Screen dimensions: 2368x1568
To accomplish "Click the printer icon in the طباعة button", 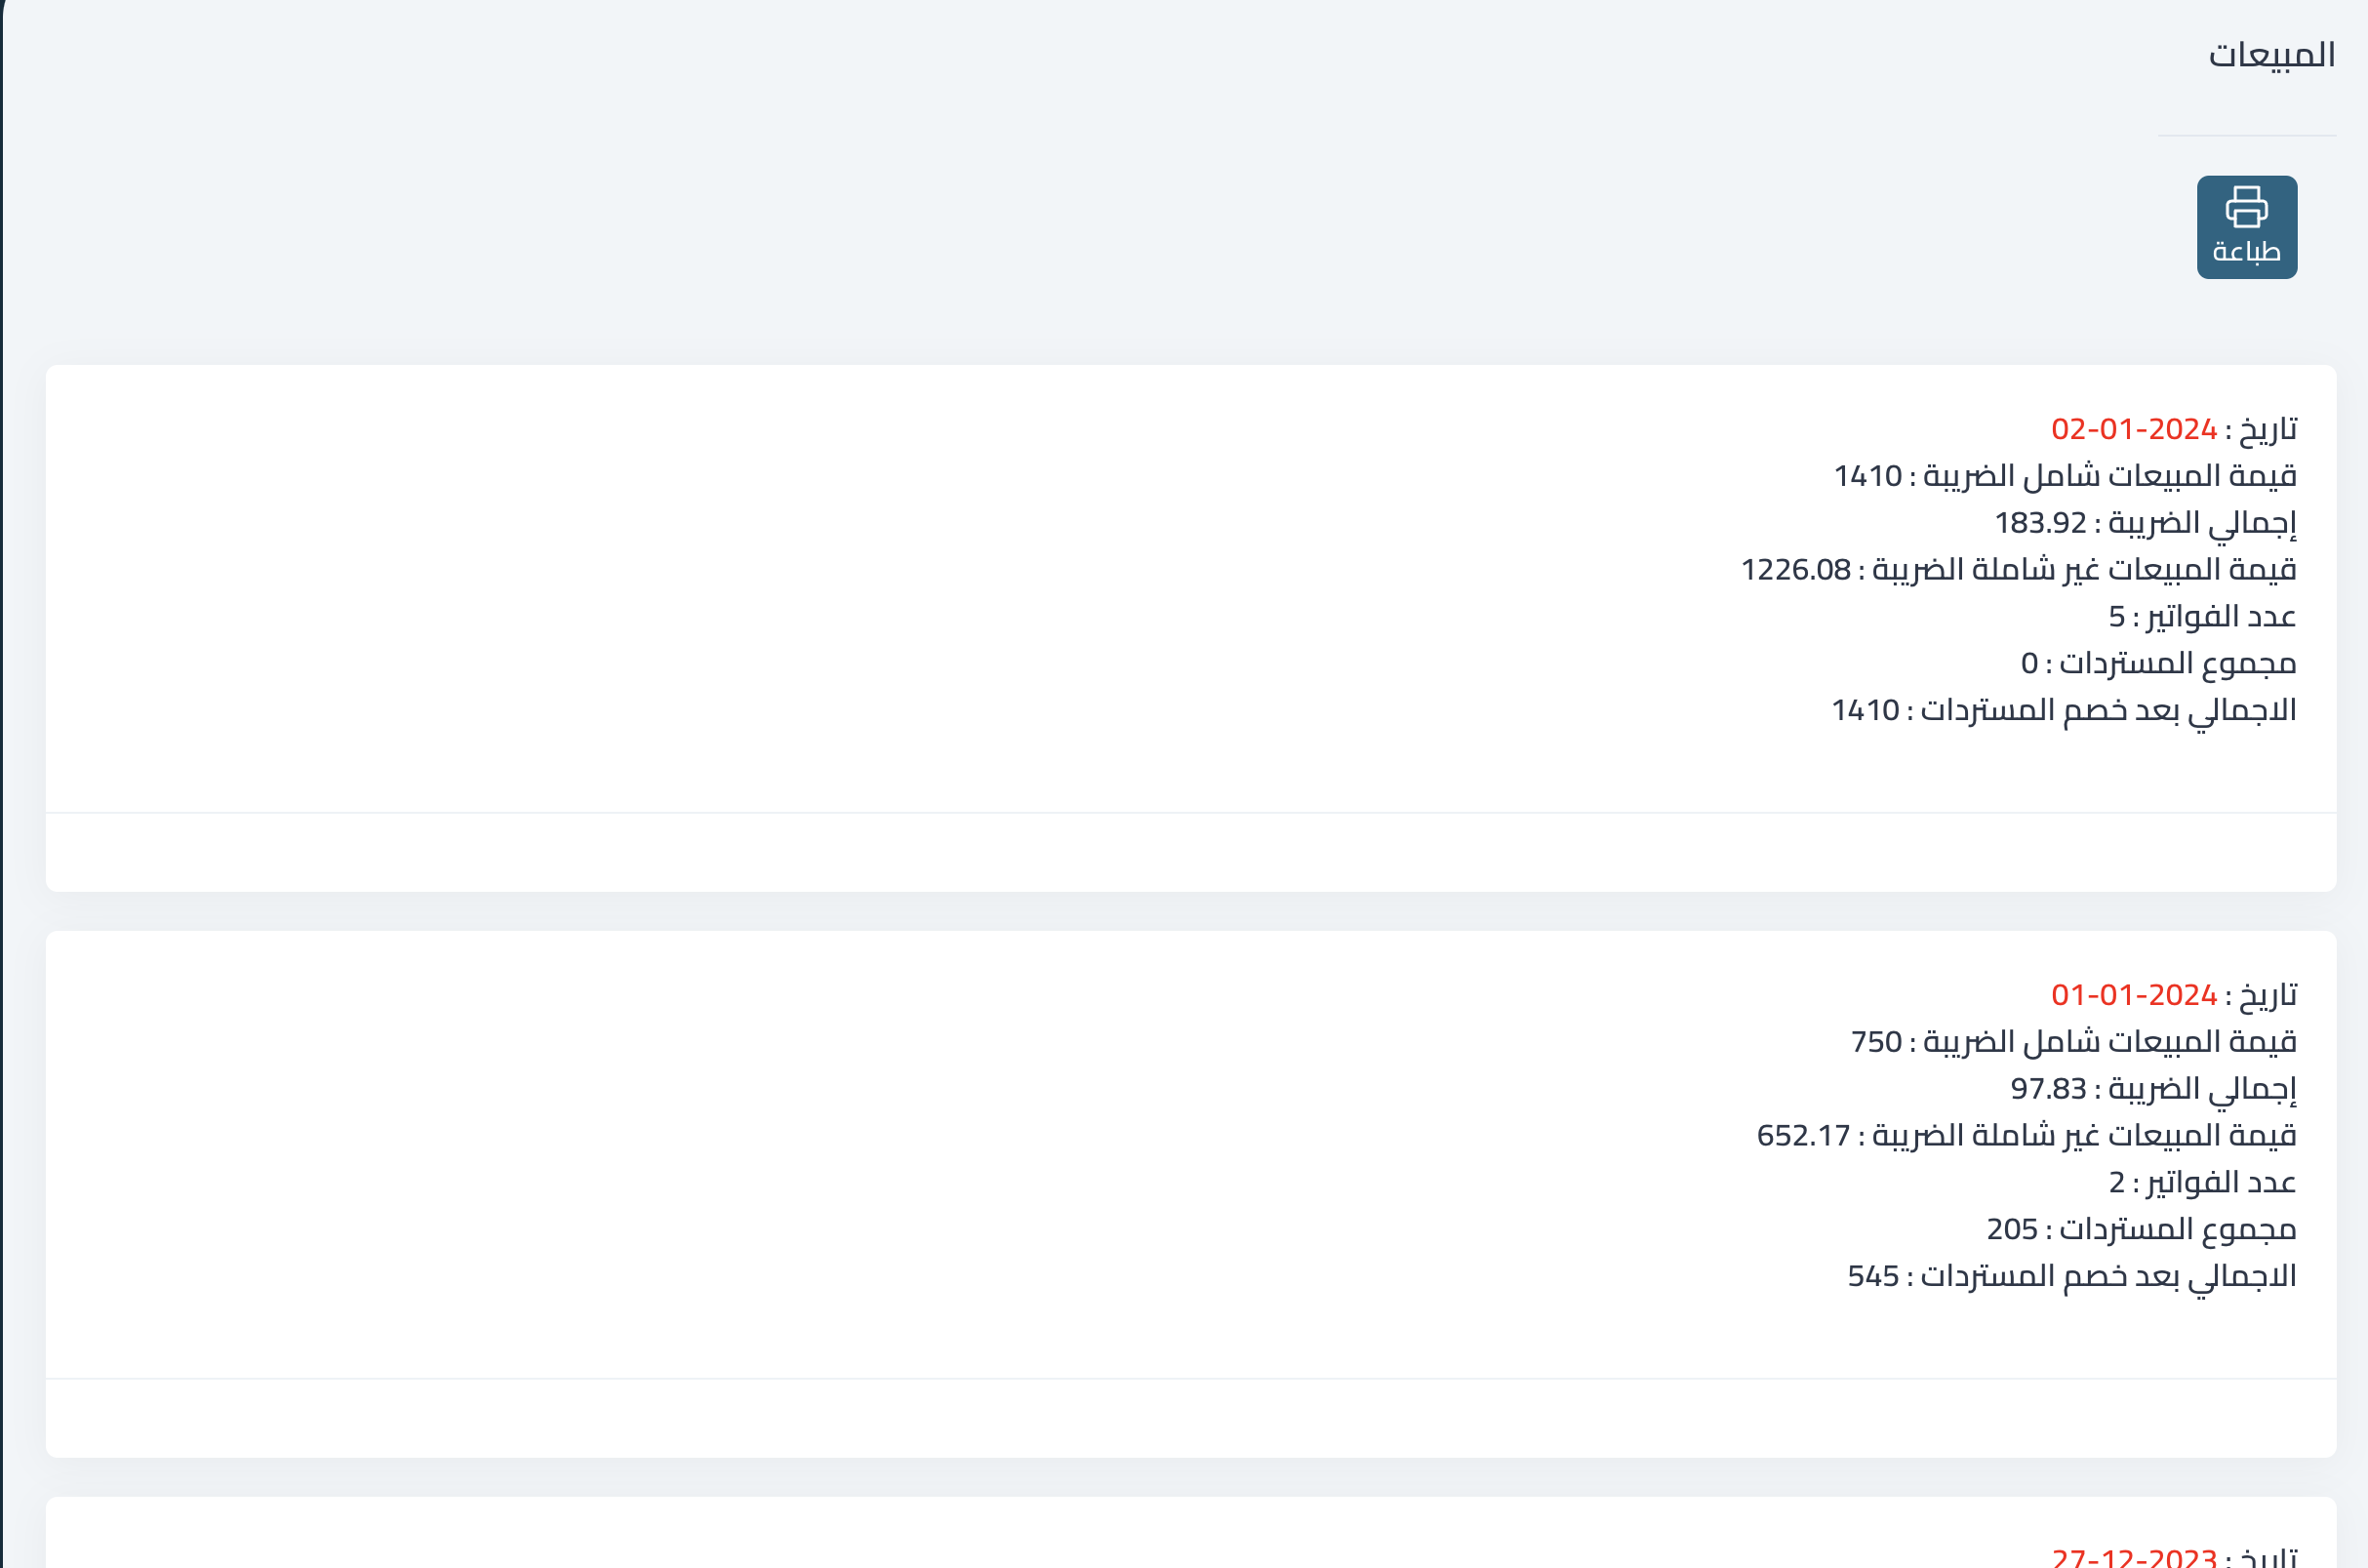I will point(2246,207).
